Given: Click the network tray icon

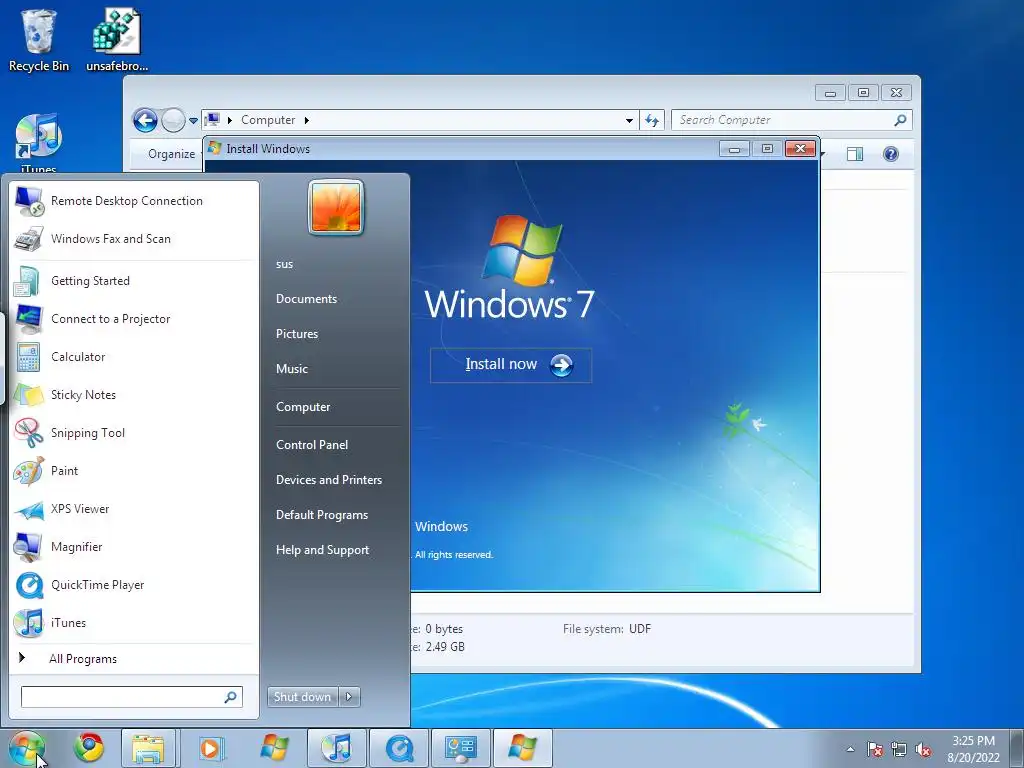Looking at the screenshot, I should pyautogui.click(x=899, y=749).
